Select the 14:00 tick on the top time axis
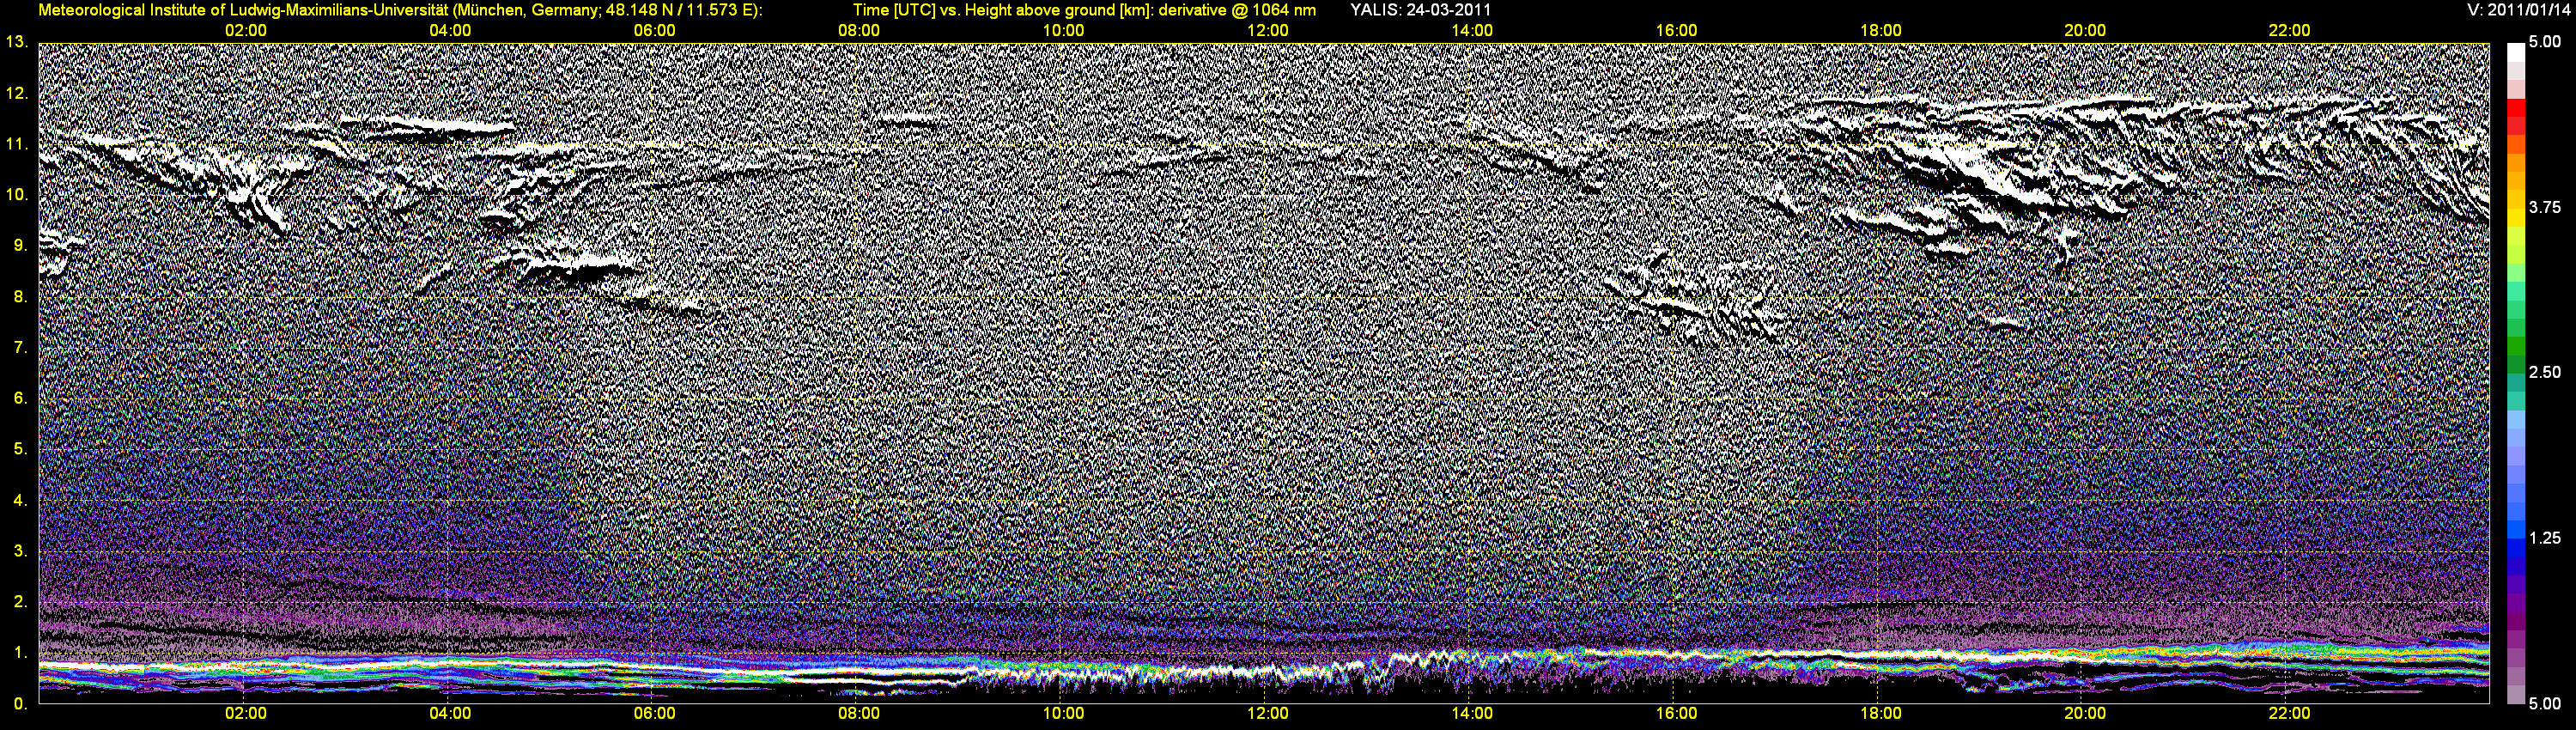The image size is (2576, 730). (1472, 31)
